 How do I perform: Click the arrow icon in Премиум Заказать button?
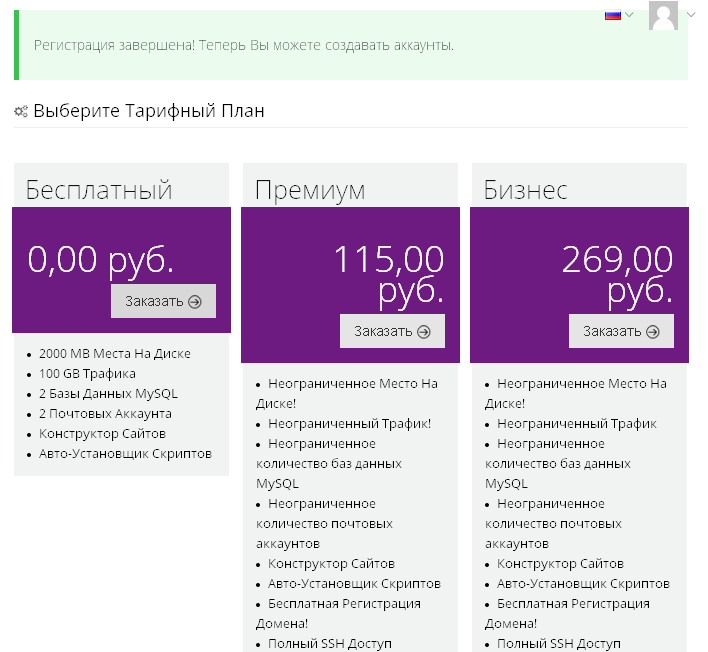424,332
